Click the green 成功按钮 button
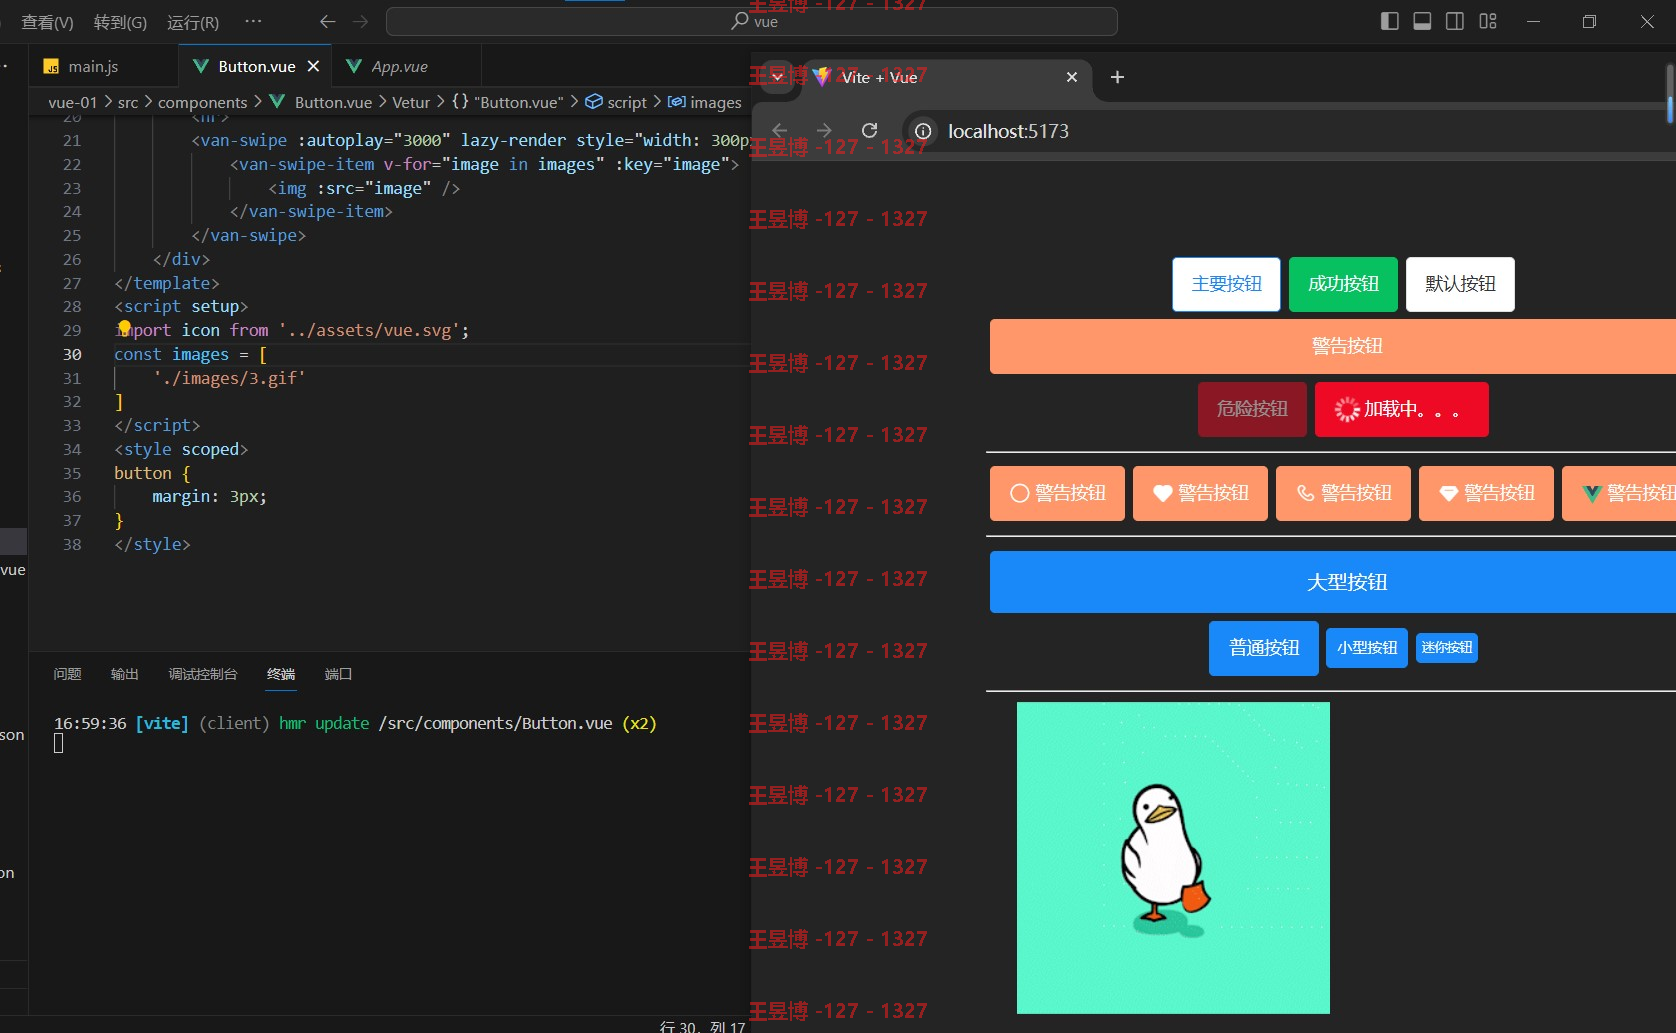 coord(1343,284)
